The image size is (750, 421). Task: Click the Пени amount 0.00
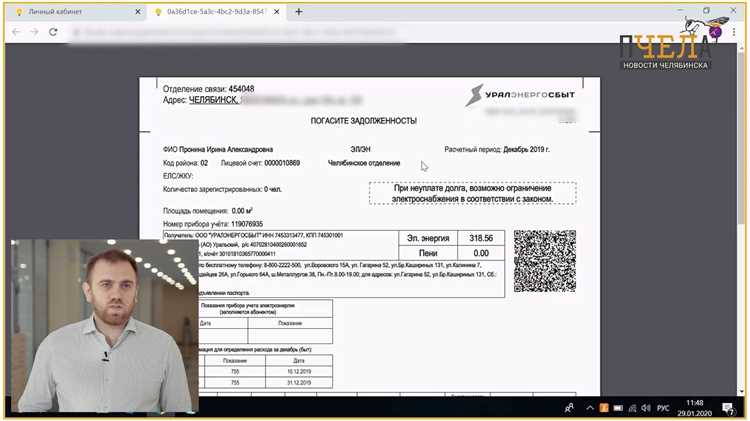point(481,253)
